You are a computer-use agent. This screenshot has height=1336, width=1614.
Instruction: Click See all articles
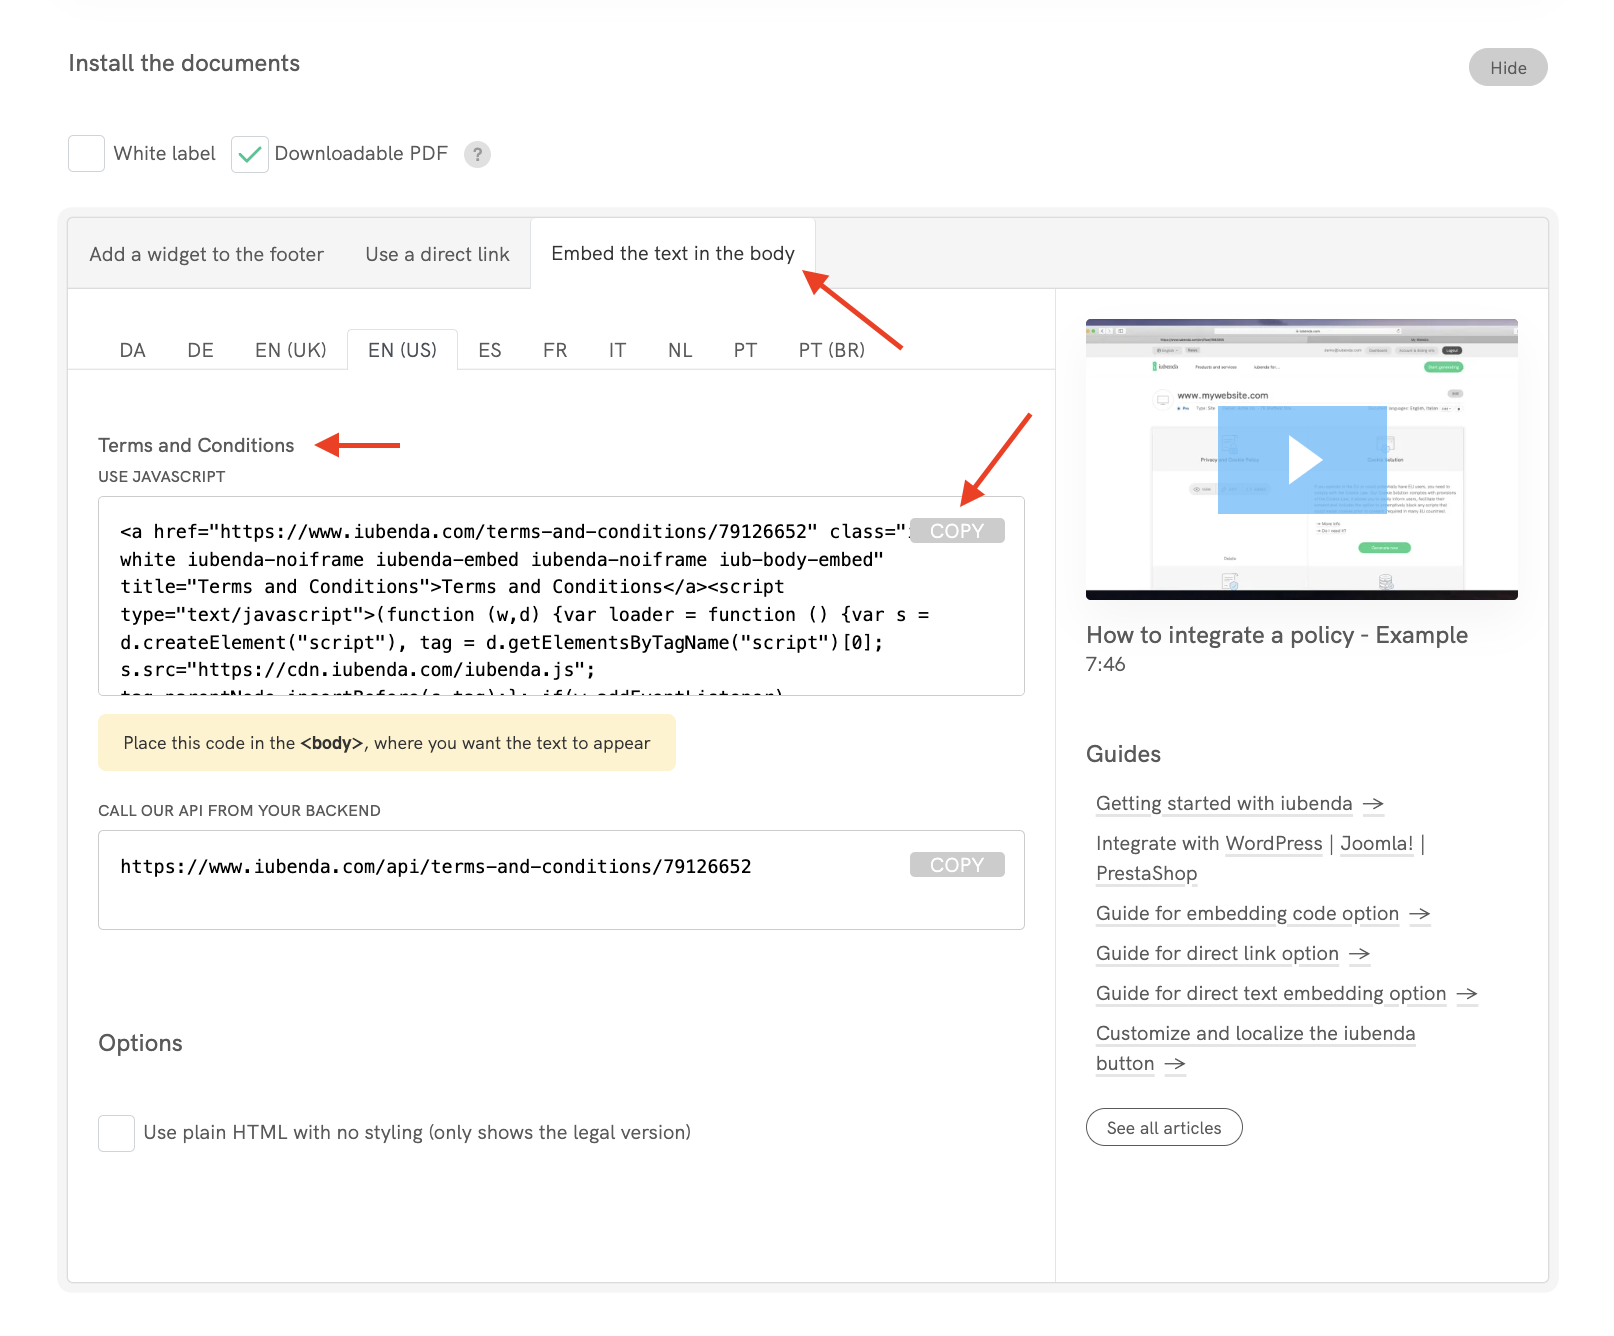[1163, 1127]
